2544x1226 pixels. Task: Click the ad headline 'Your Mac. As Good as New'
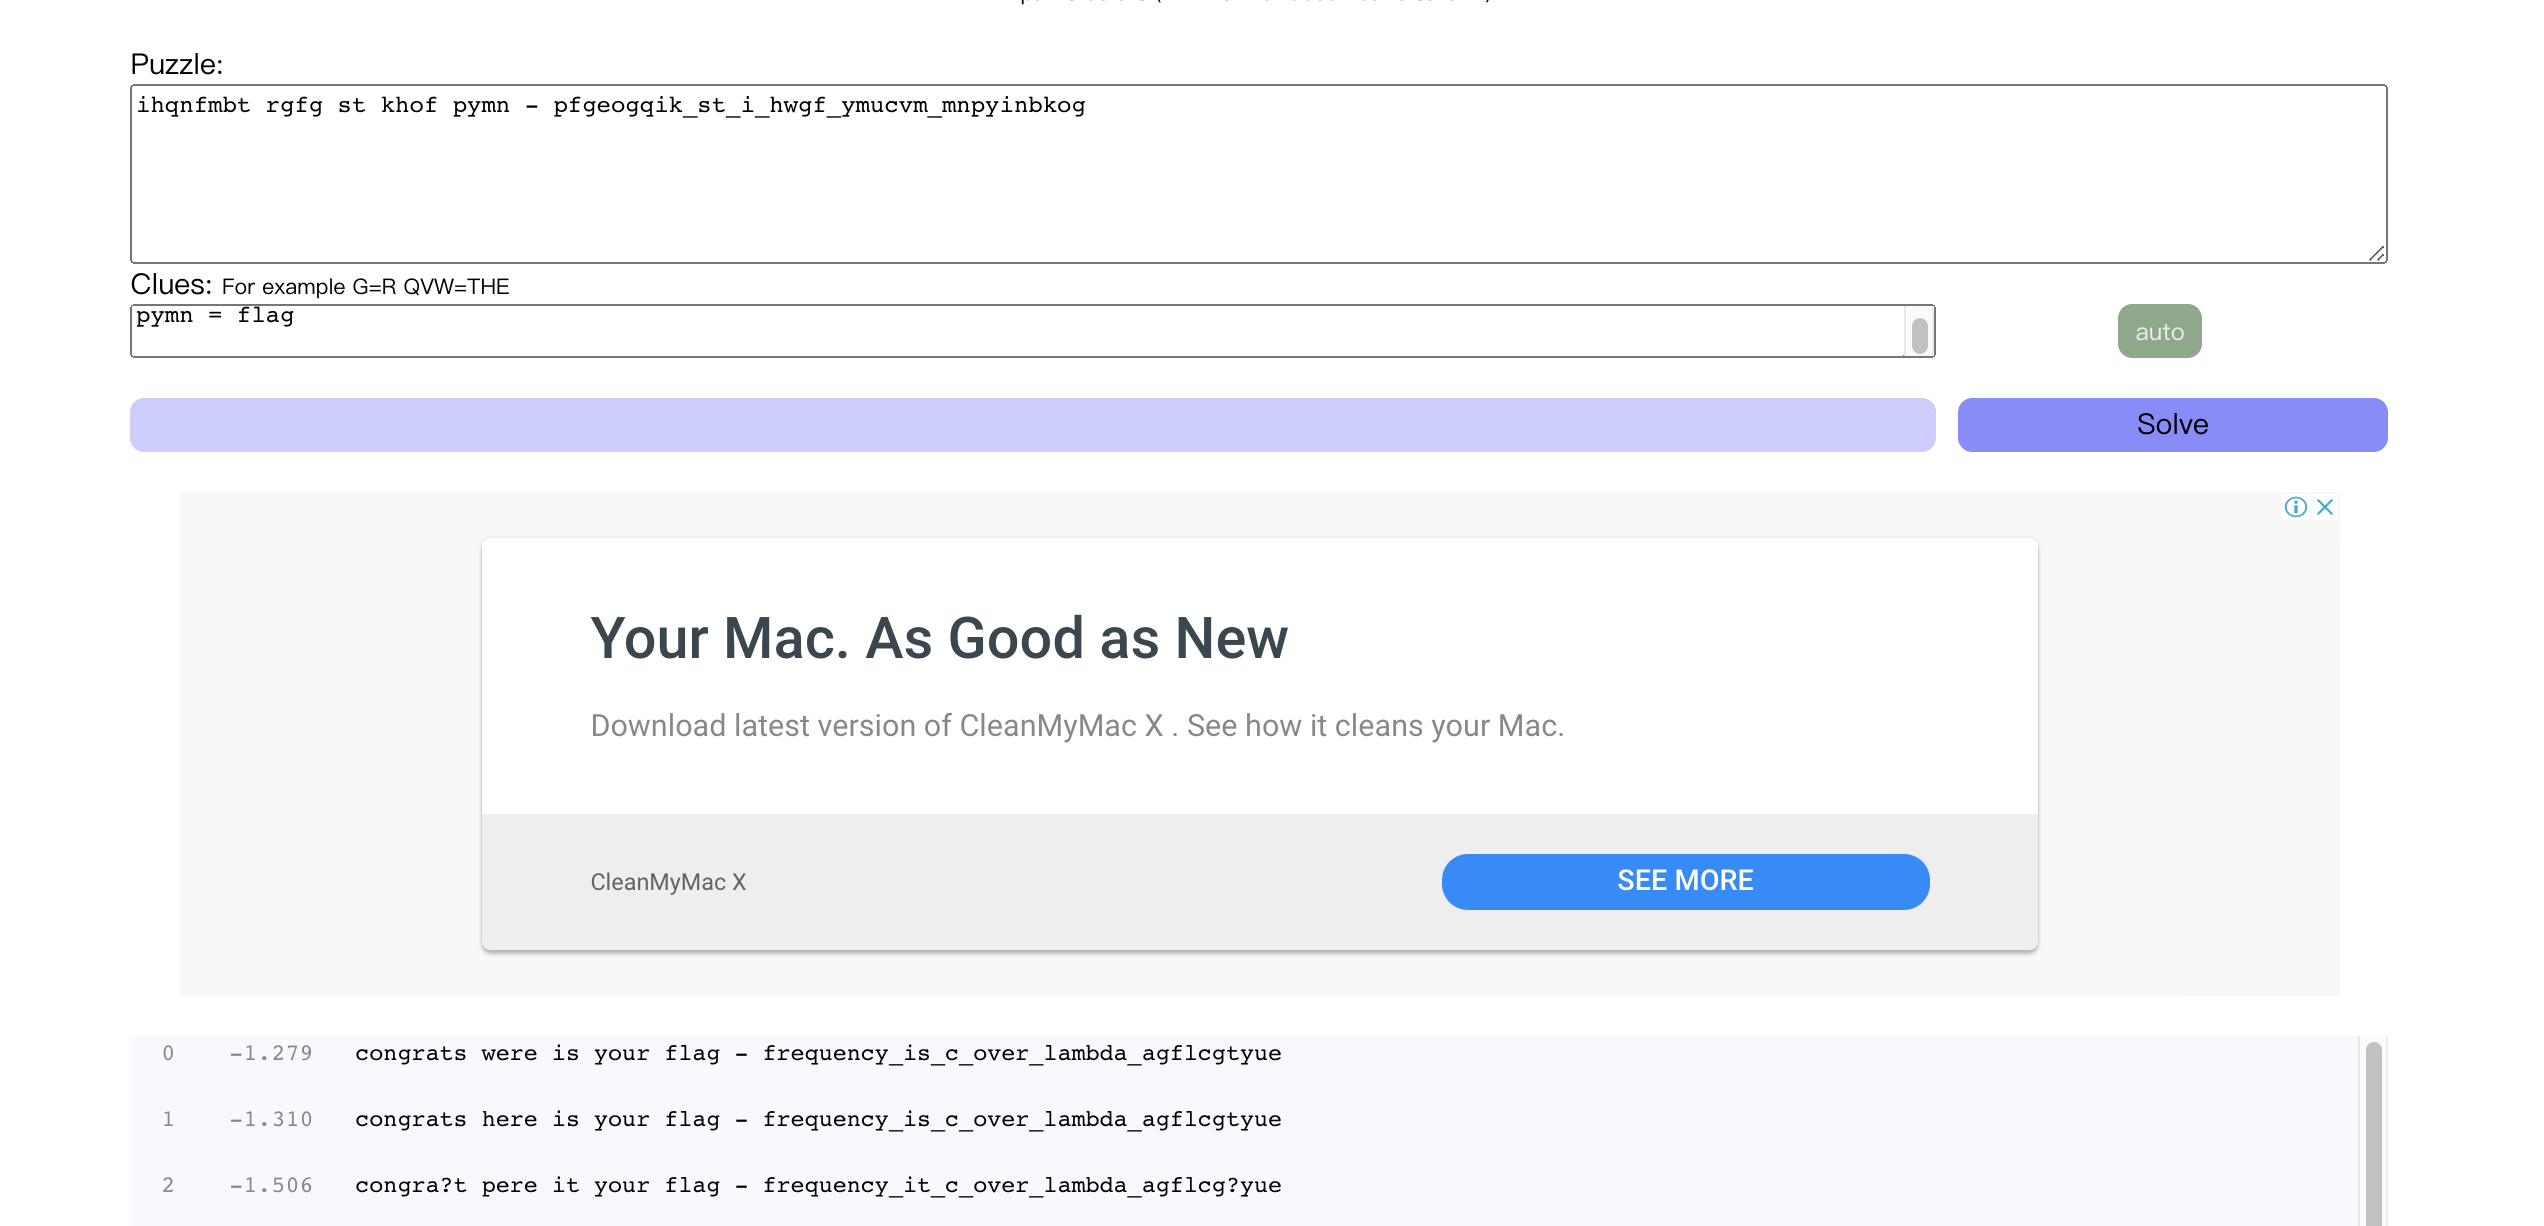[x=939, y=638]
